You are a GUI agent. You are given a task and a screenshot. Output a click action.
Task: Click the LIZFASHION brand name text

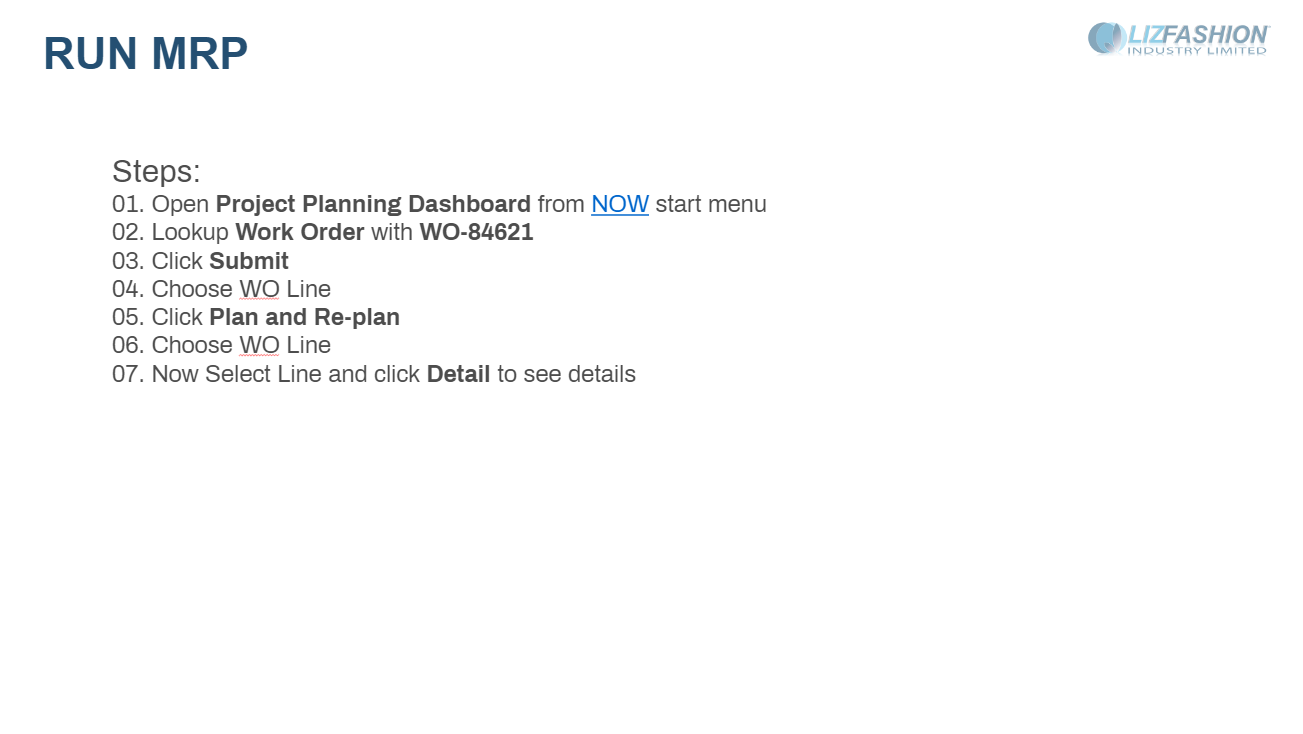click(1198, 37)
